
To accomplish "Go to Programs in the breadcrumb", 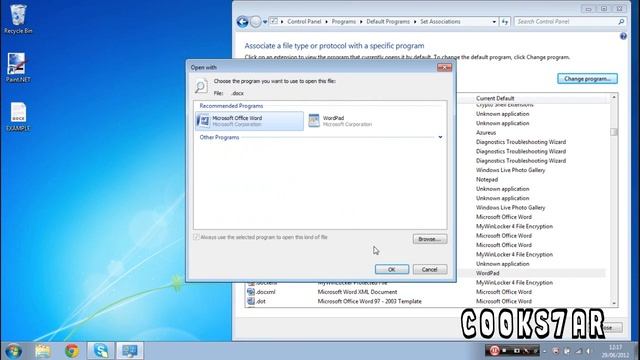I will coord(344,22).
